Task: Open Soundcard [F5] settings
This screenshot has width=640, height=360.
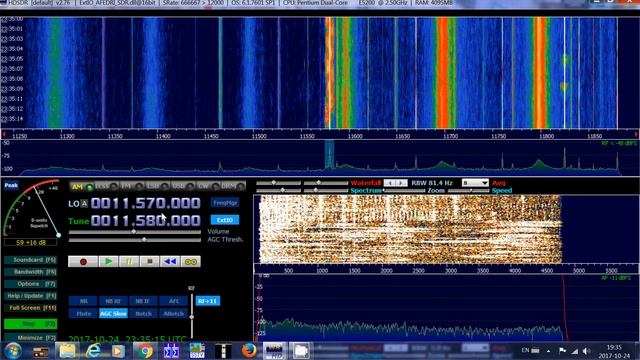Action: pyautogui.click(x=31, y=260)
